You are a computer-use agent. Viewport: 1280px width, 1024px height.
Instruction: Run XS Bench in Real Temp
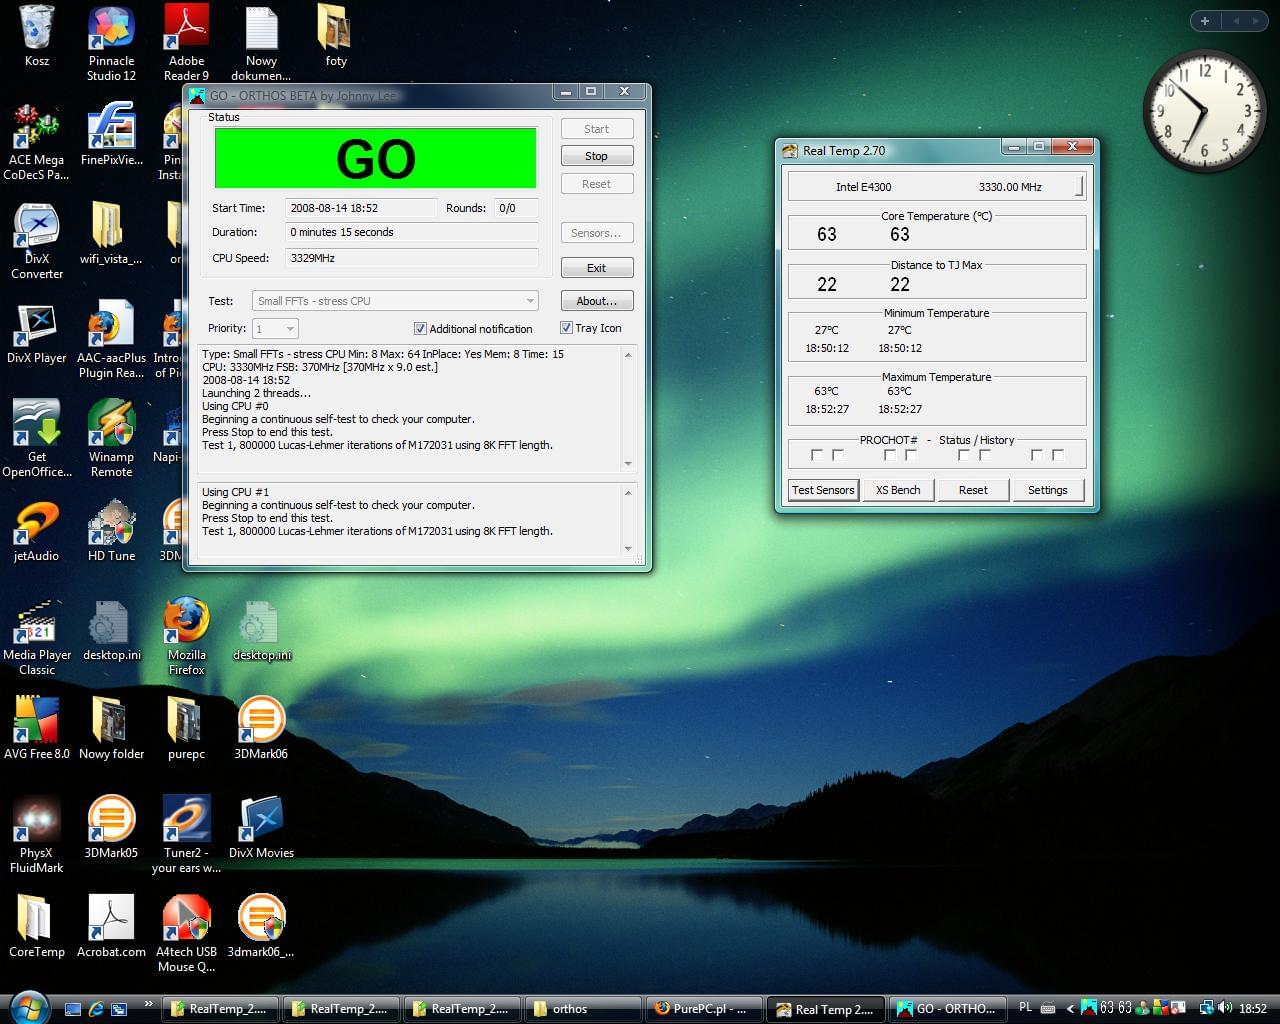point(898,490)
